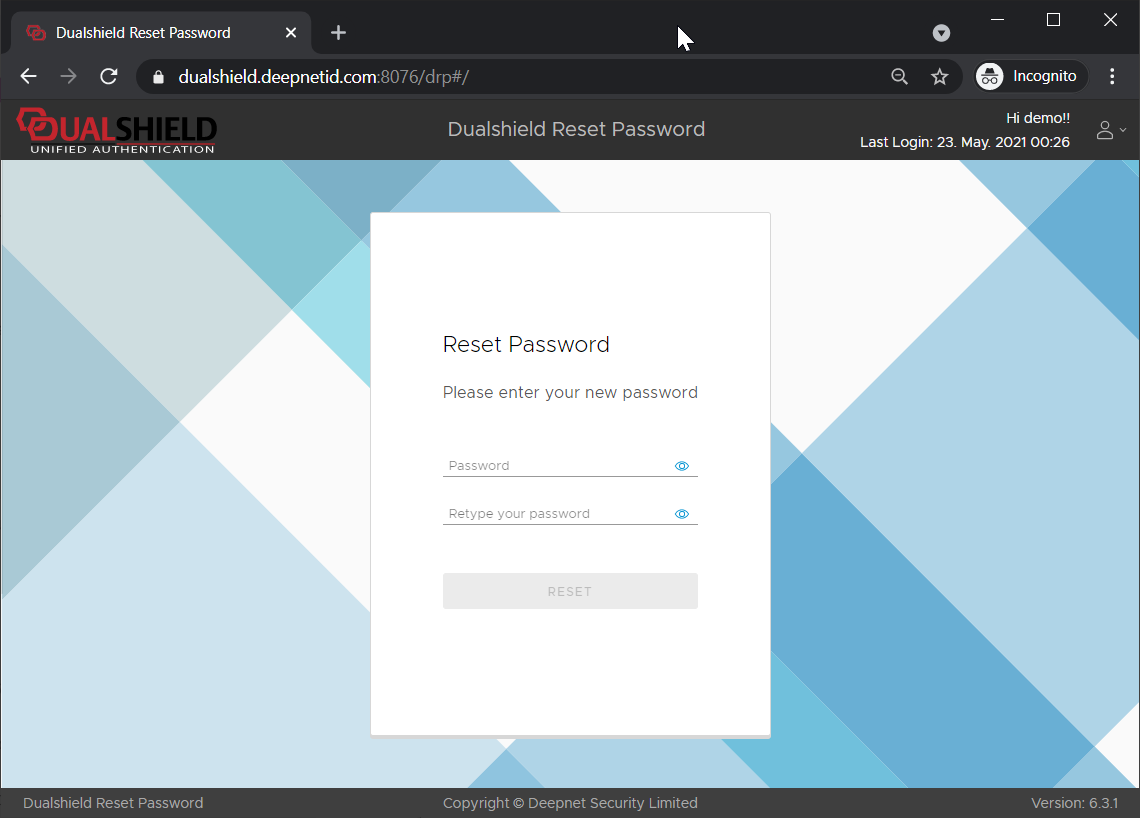
Task: Go forward in browser history
Action: (x=68, y=76)
